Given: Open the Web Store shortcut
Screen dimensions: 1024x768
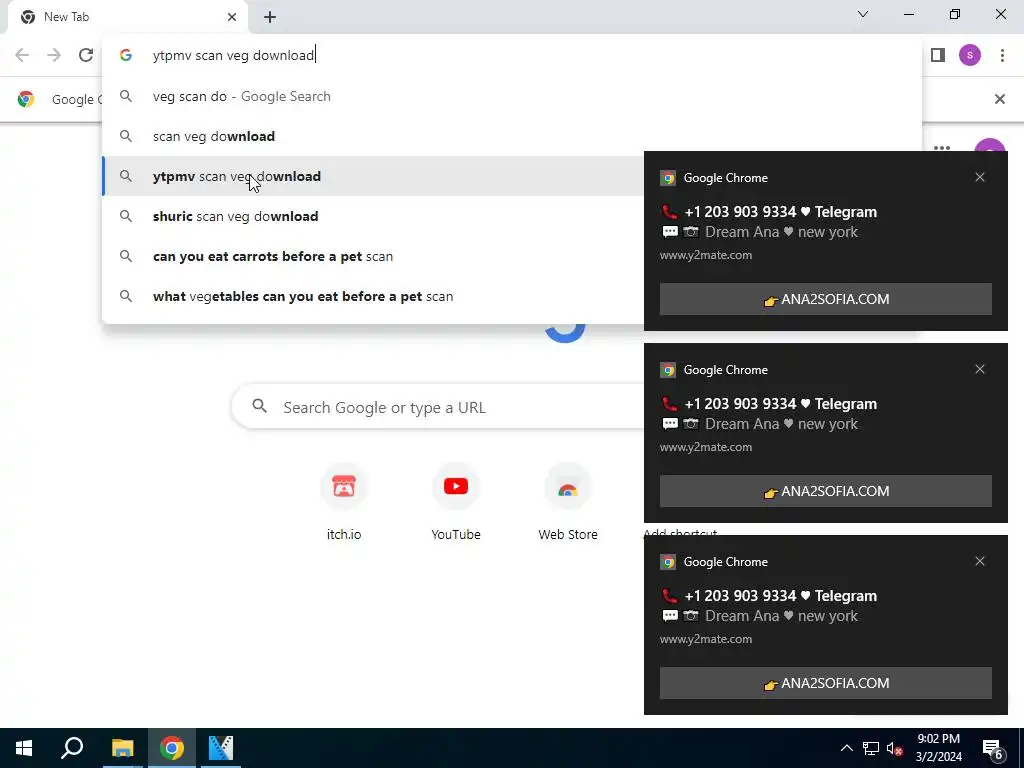Looking at the screenshot, I should point(568,502).
